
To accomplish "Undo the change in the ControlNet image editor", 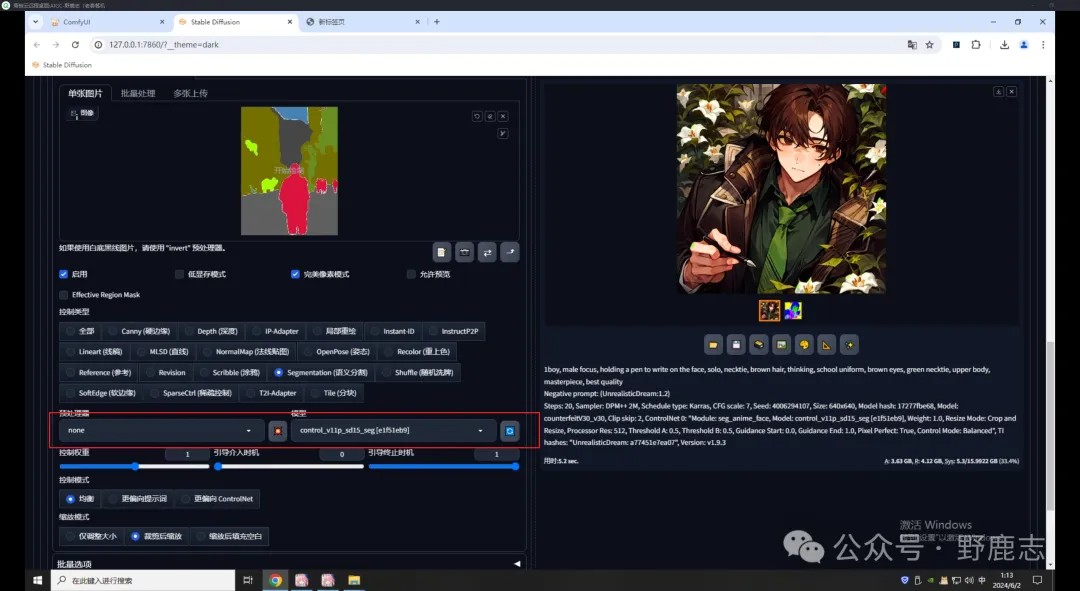I will (x=477, y=116).
